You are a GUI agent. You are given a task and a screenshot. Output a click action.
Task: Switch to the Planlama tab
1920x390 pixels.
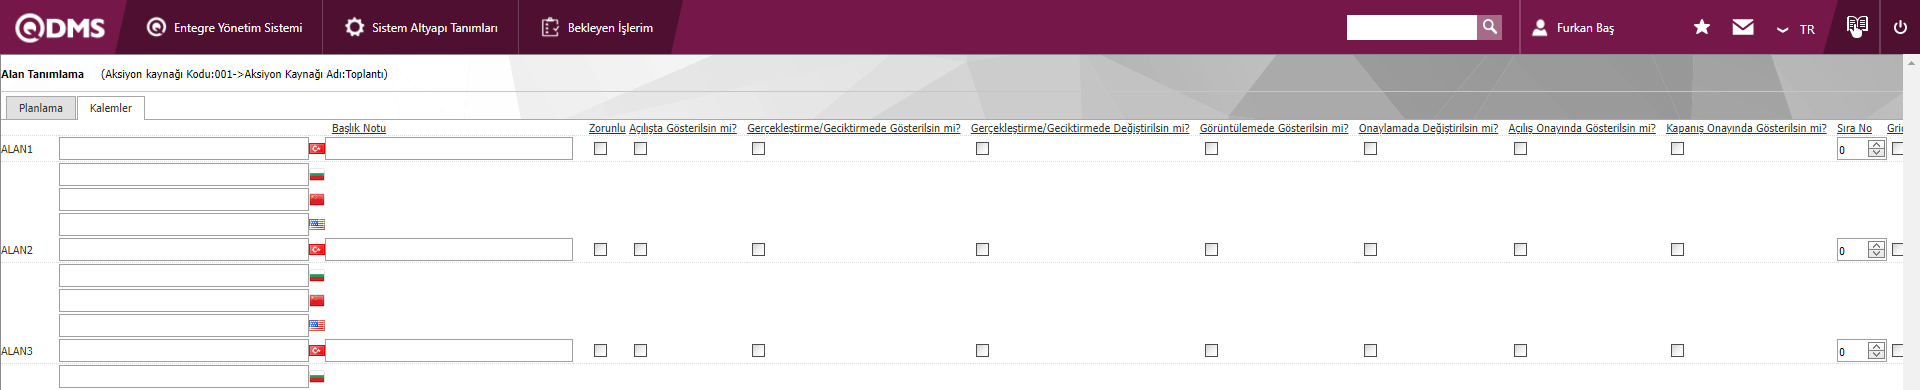pyautogui.click(x=41, y=108)
